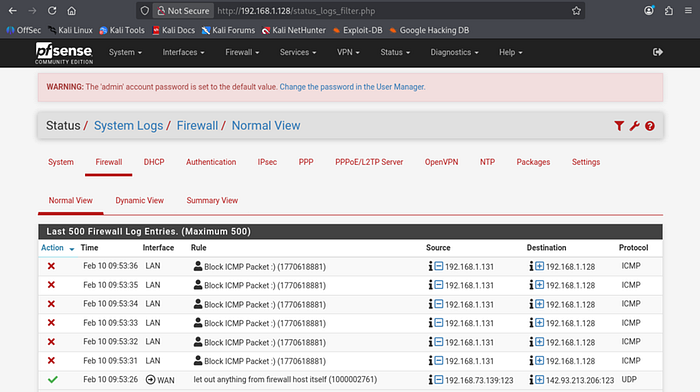Open the Dynamic View sub-tab
The image size is (700, 392).
point(140,200)
